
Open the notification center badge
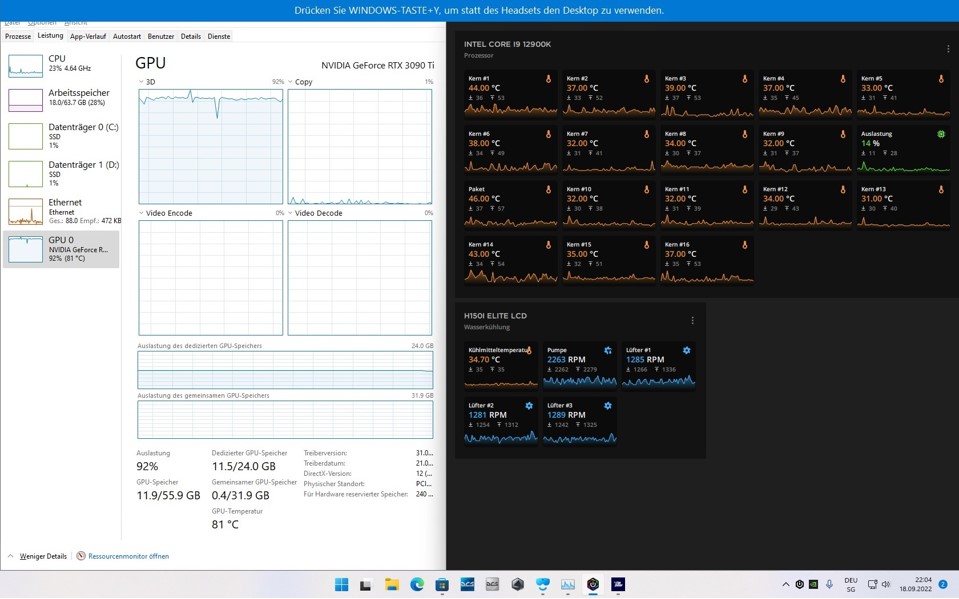click(x=944, y=584)
